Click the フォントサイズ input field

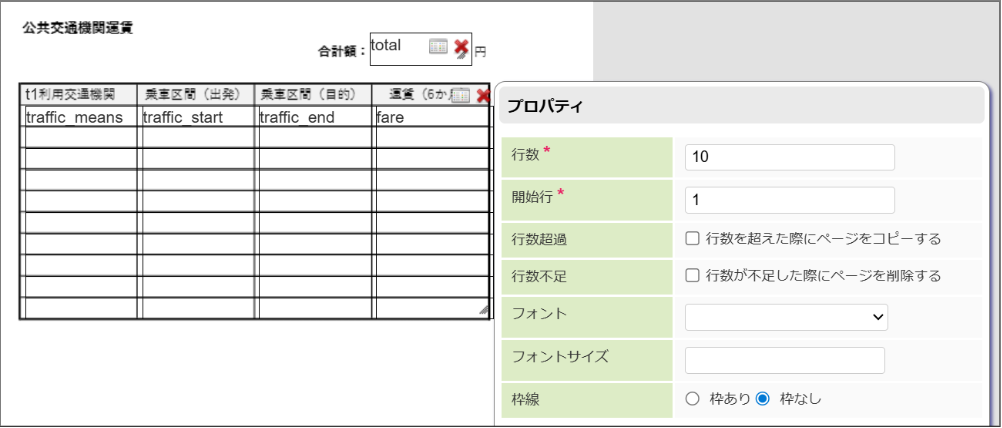click(x=785, y=360)
